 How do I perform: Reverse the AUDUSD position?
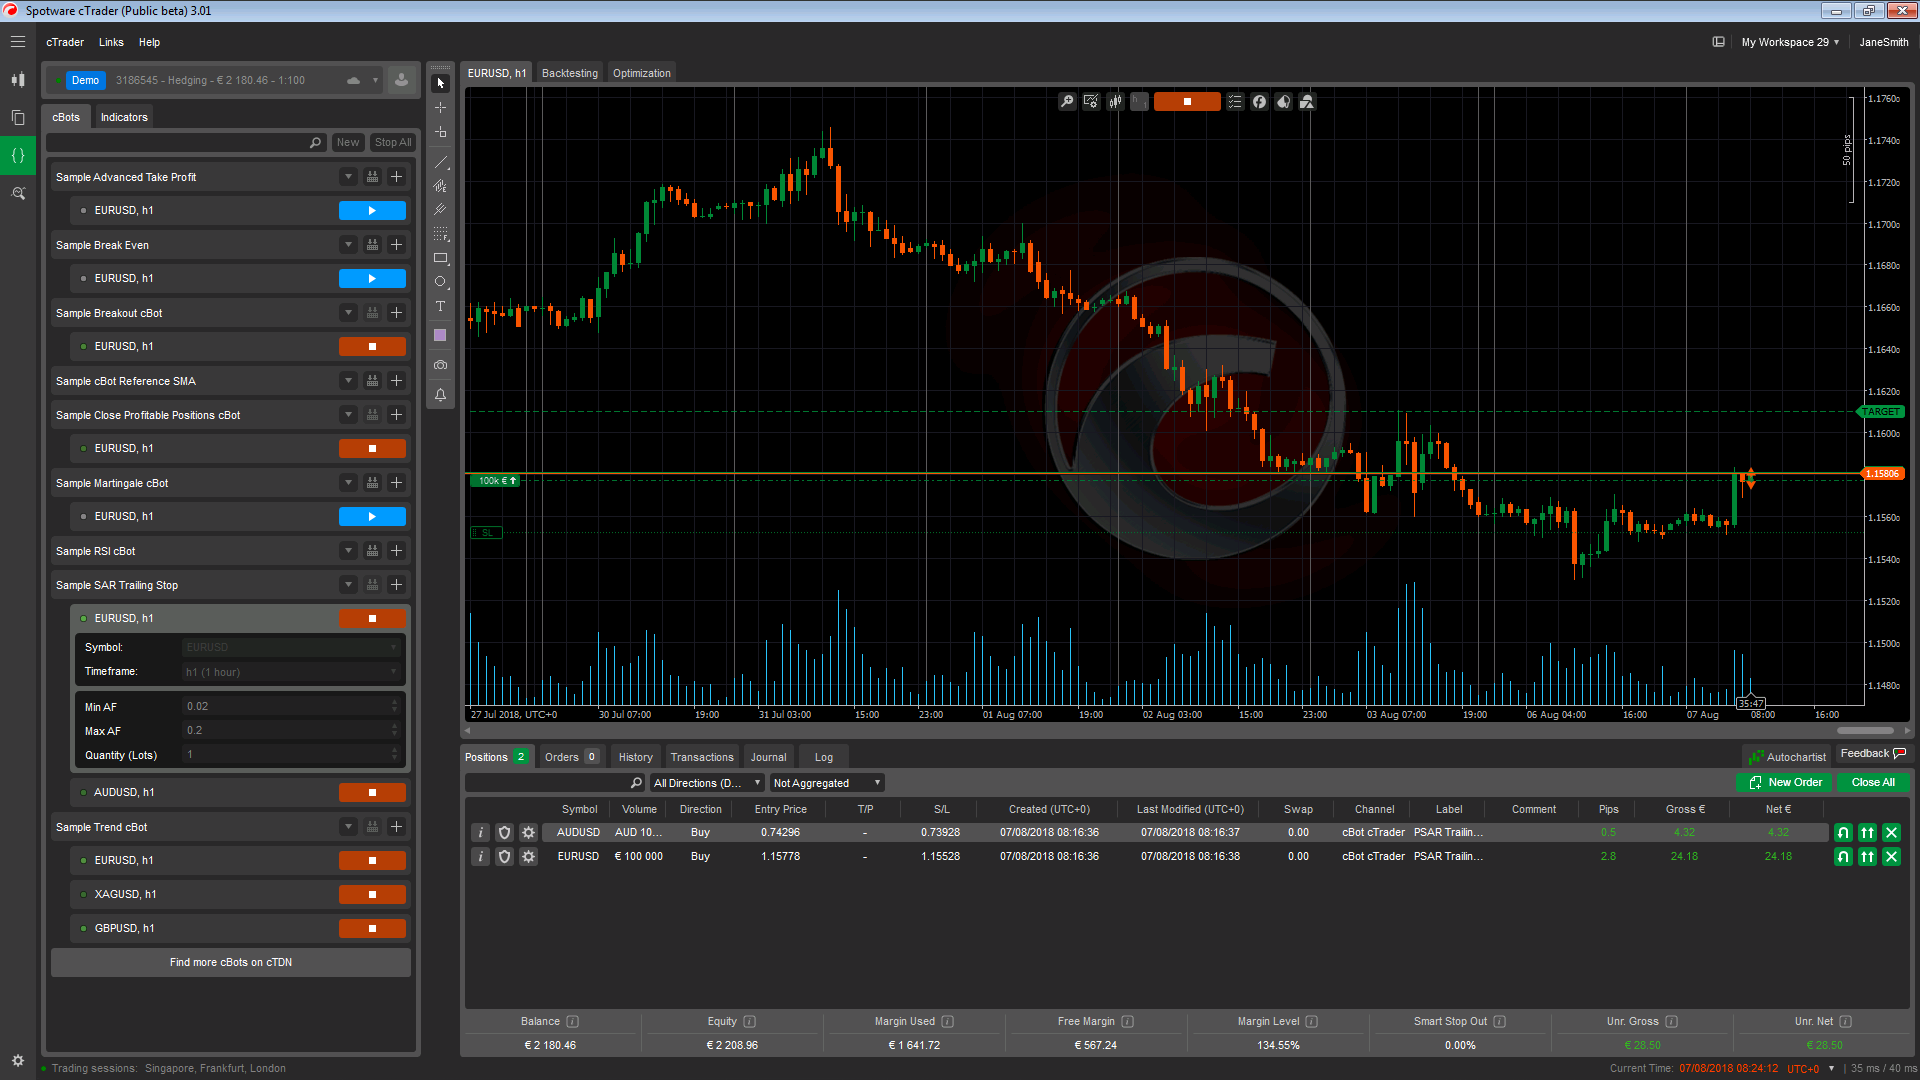pyautogui.click(x=1843, y=833)
